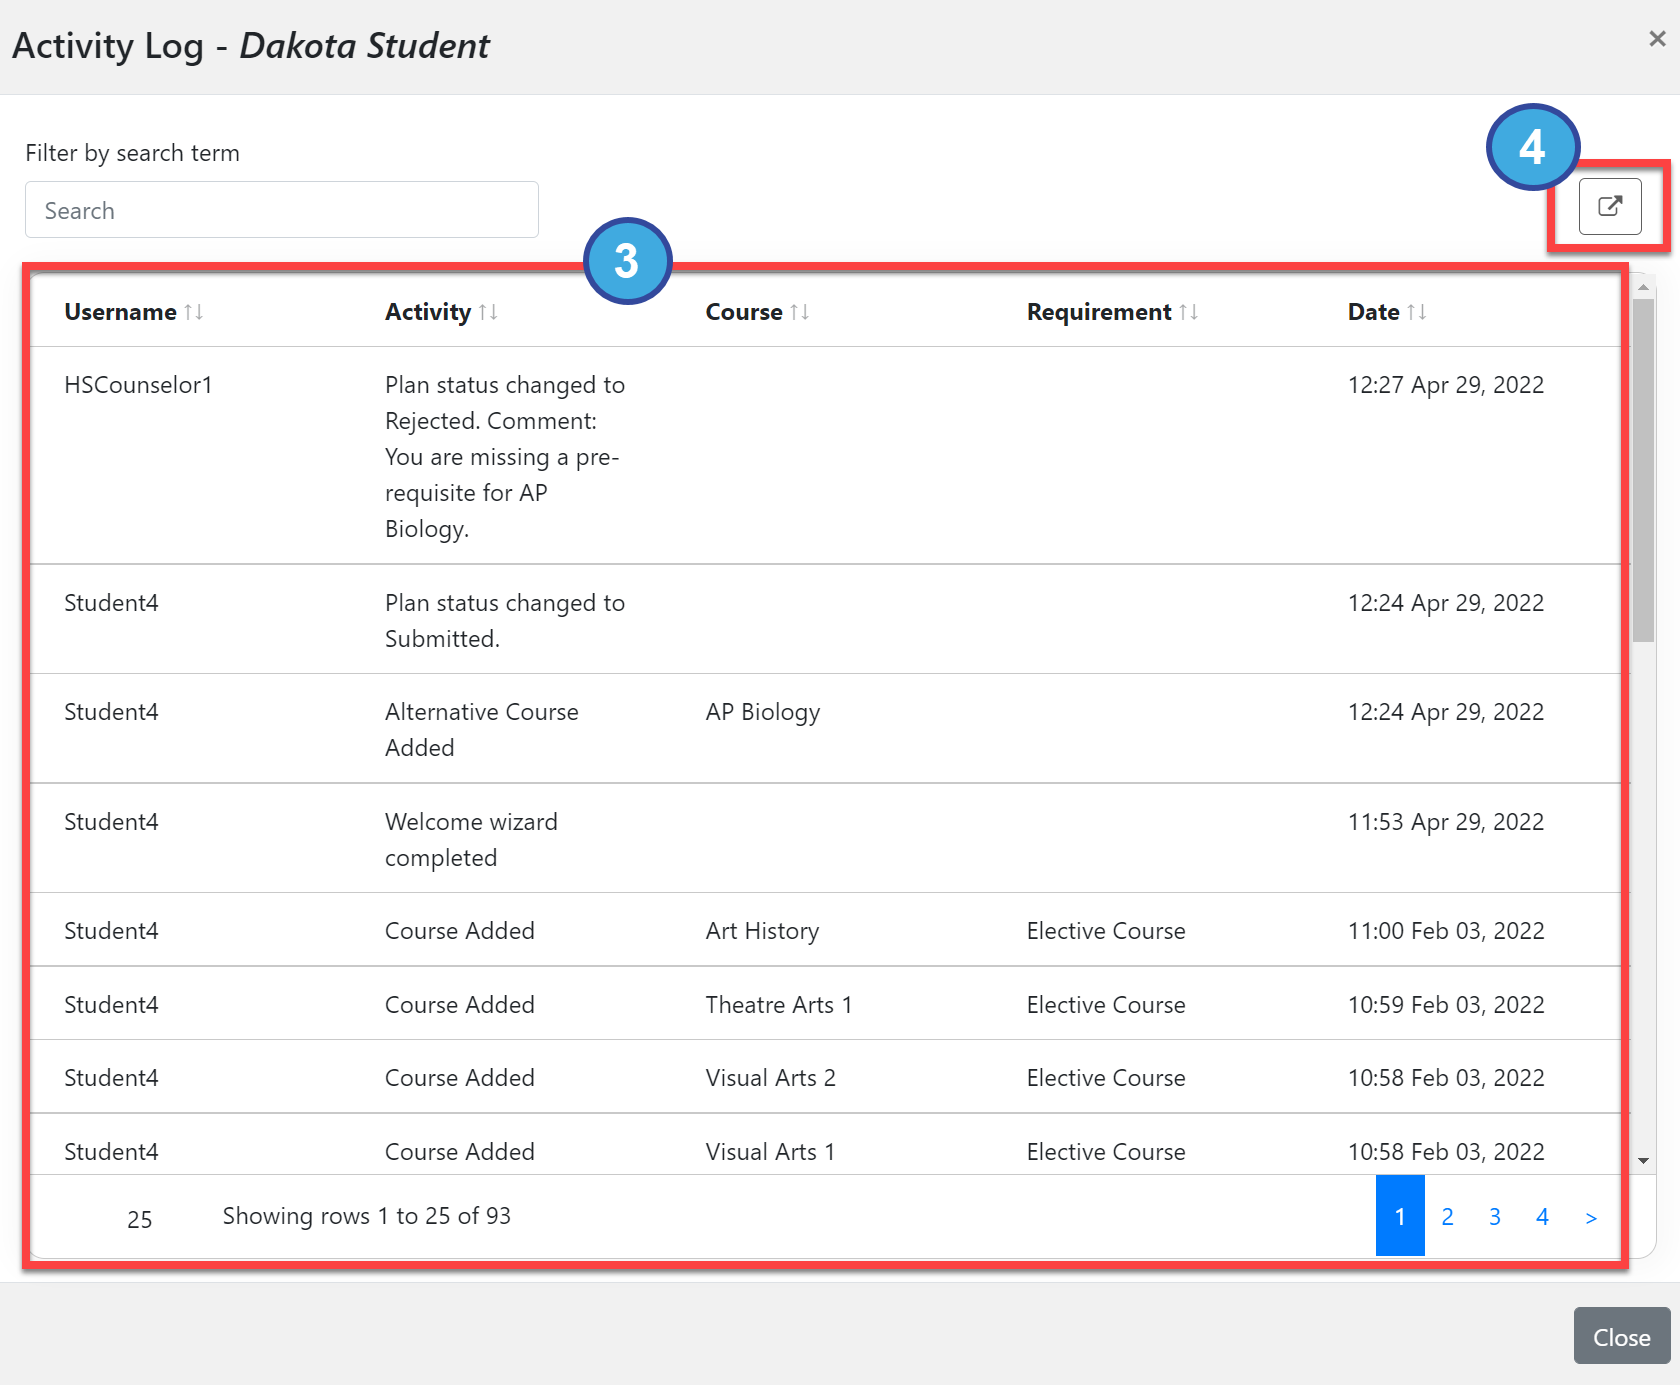Select the Visual Arts 2 course cell
This screenshot has height=1385, width=1680.
tap(771, 1078)
